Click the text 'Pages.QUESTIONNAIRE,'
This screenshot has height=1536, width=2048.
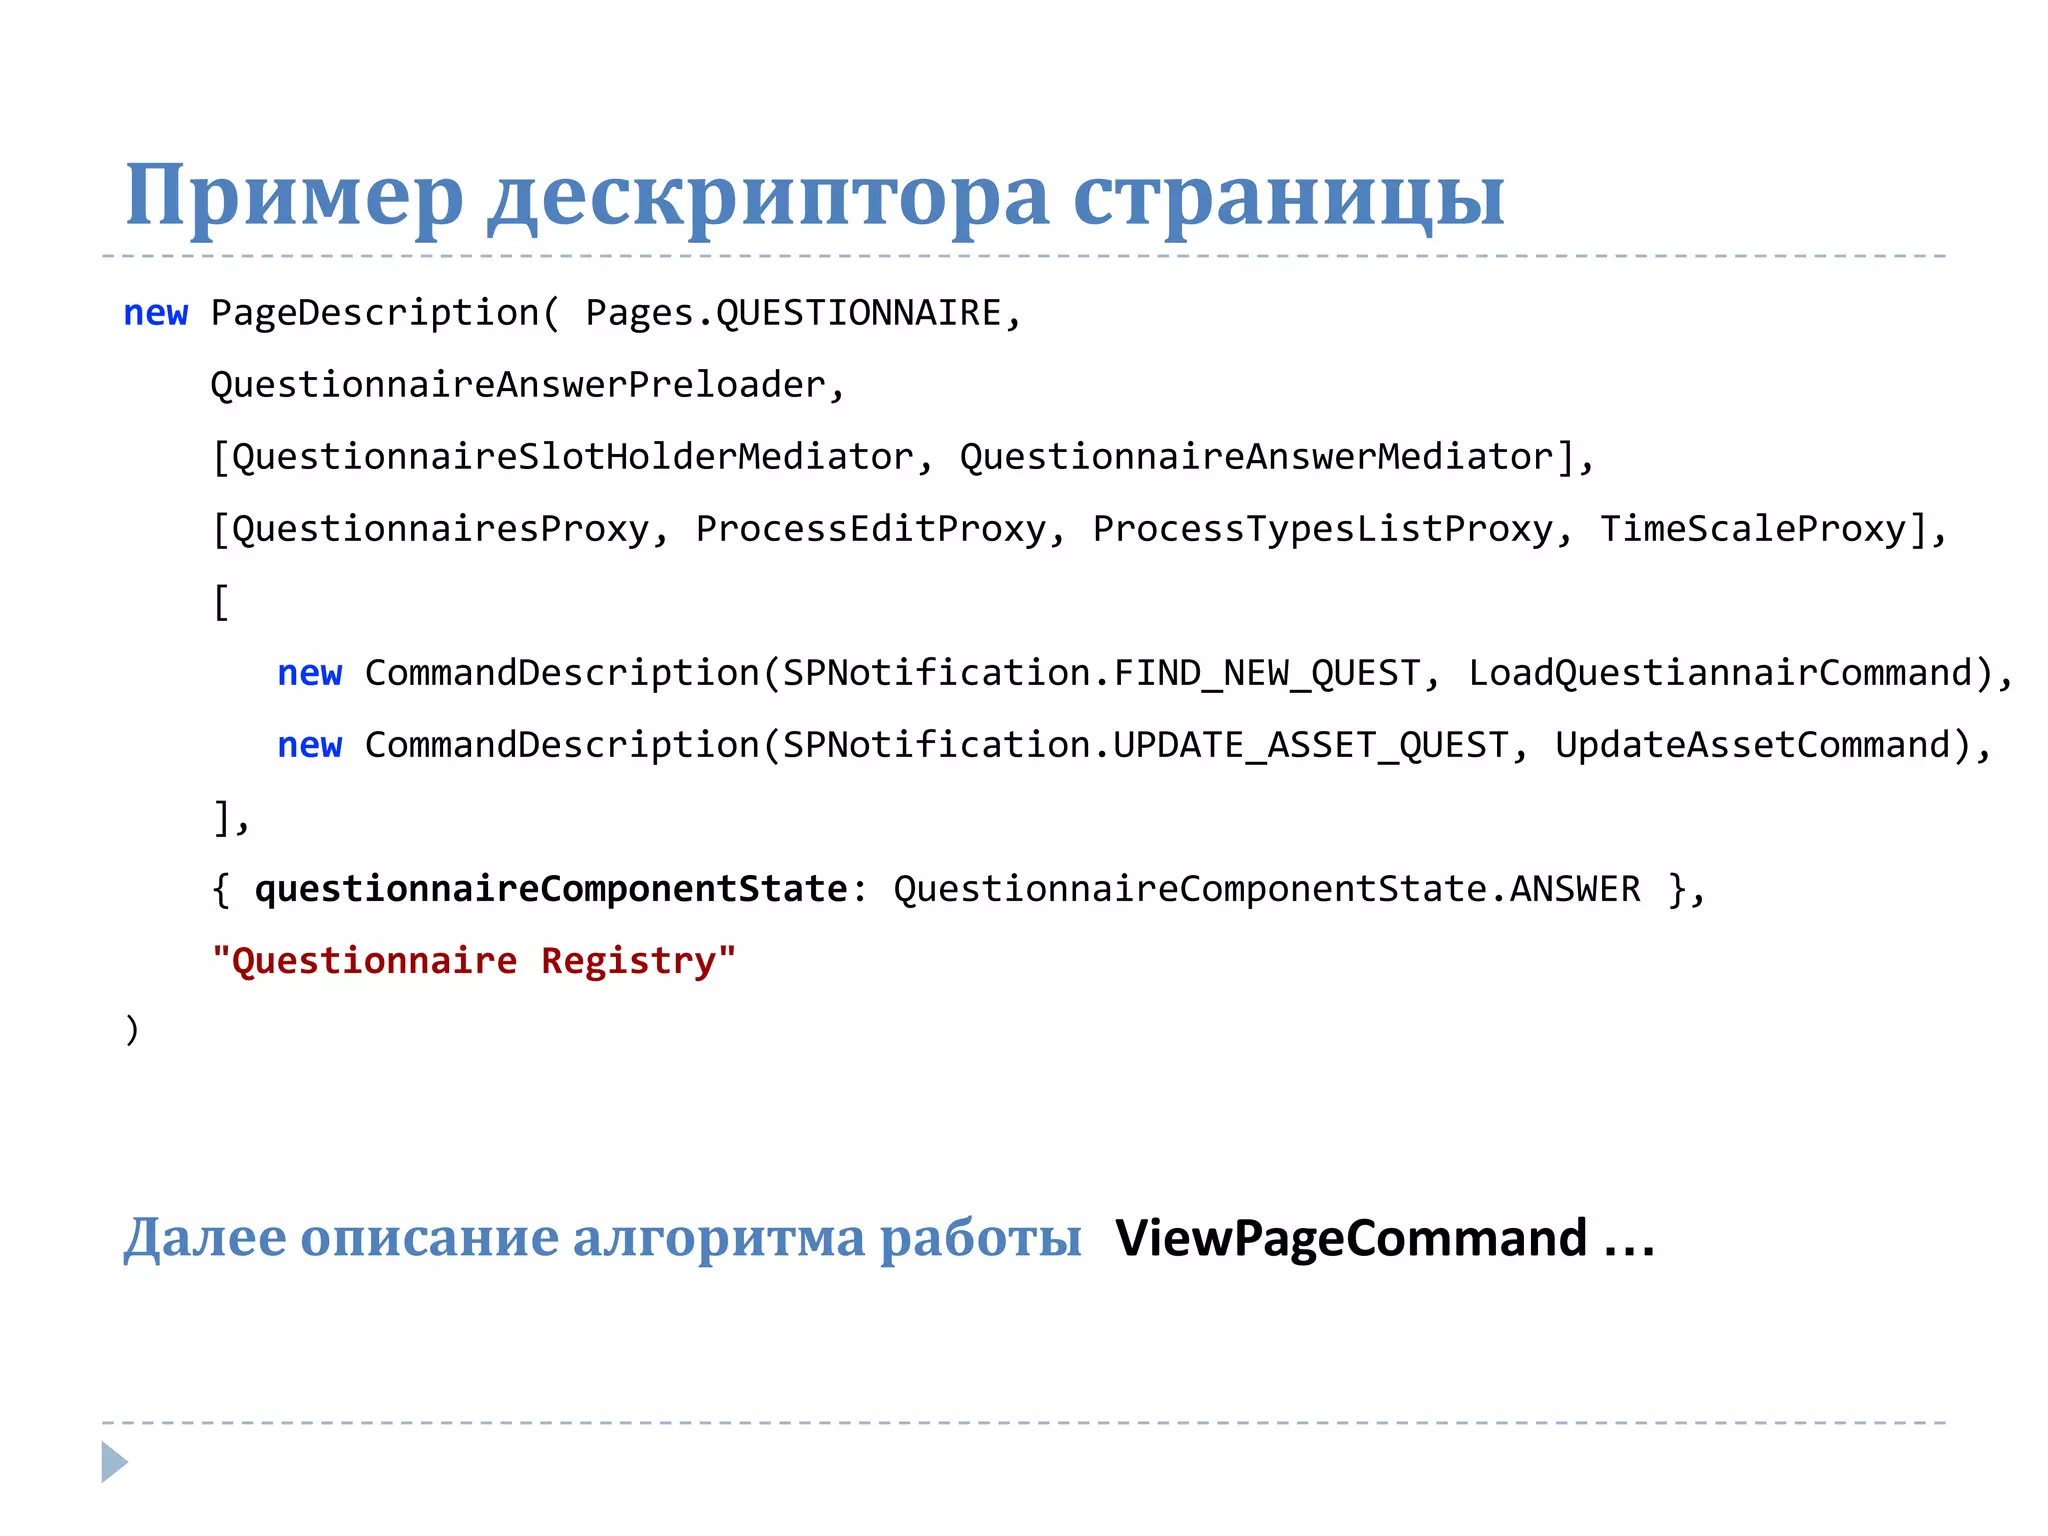(803, 313)
